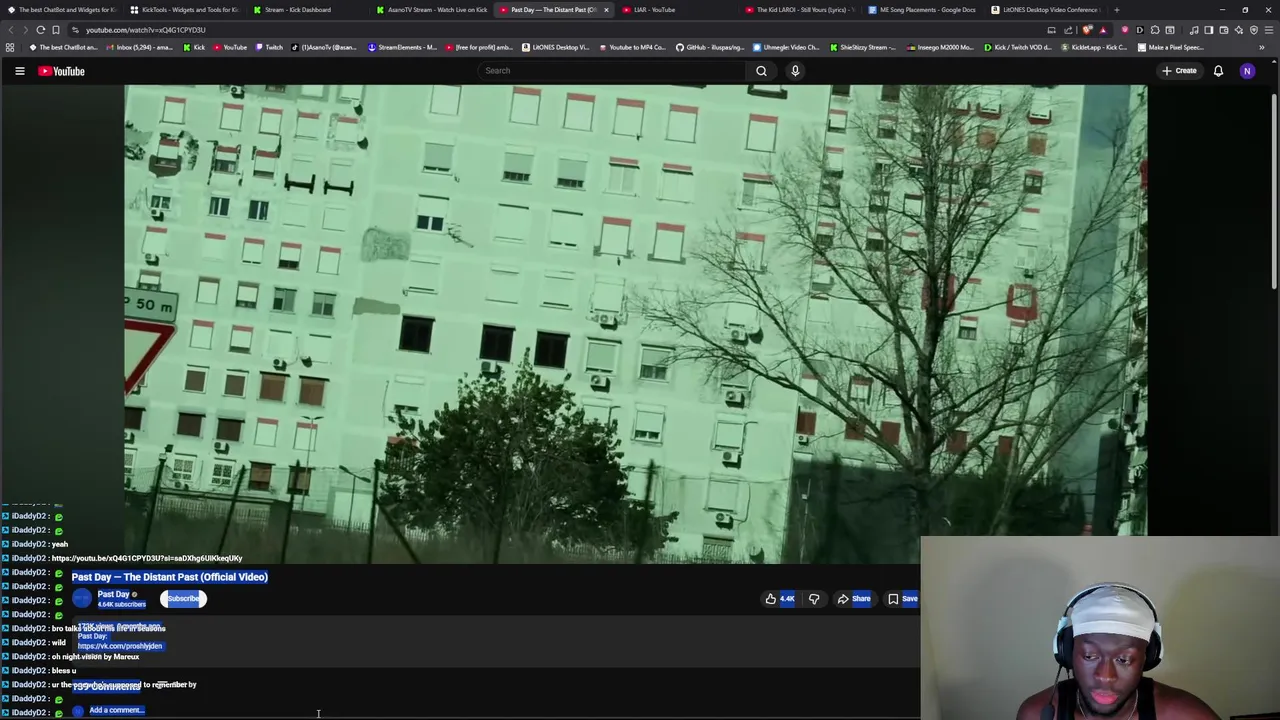Open media control music note icon
This screenshot has height=720, width=1280.
(1194, 30)
